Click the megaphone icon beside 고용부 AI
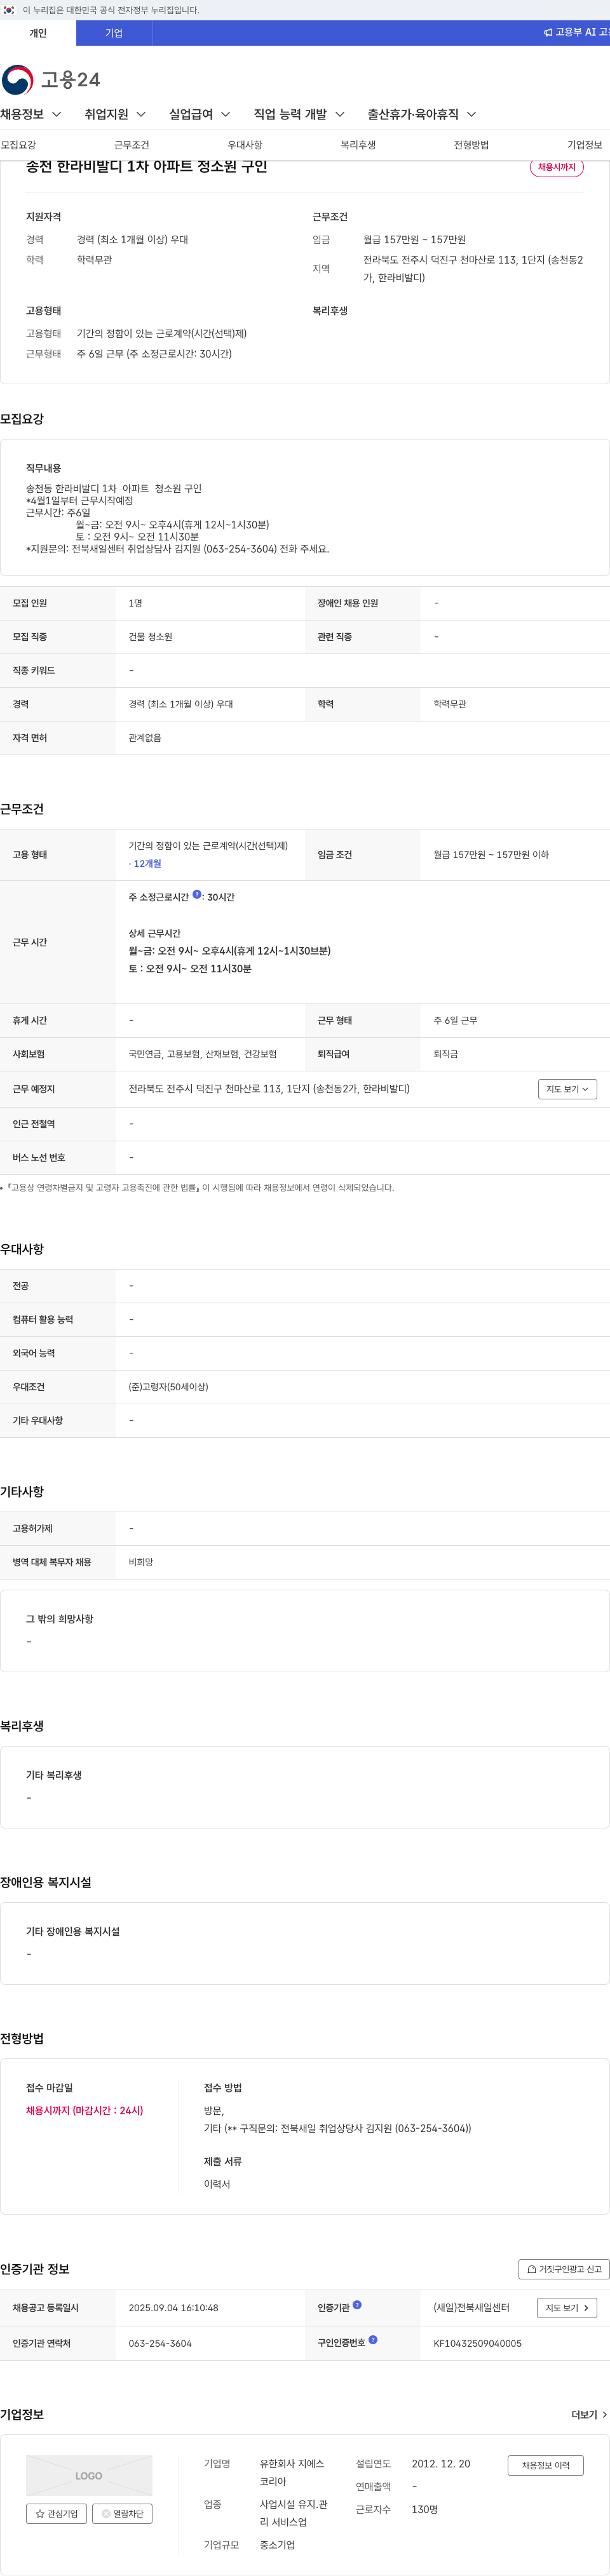This screenshot has height=2576, width=610. tap(548, 33)
